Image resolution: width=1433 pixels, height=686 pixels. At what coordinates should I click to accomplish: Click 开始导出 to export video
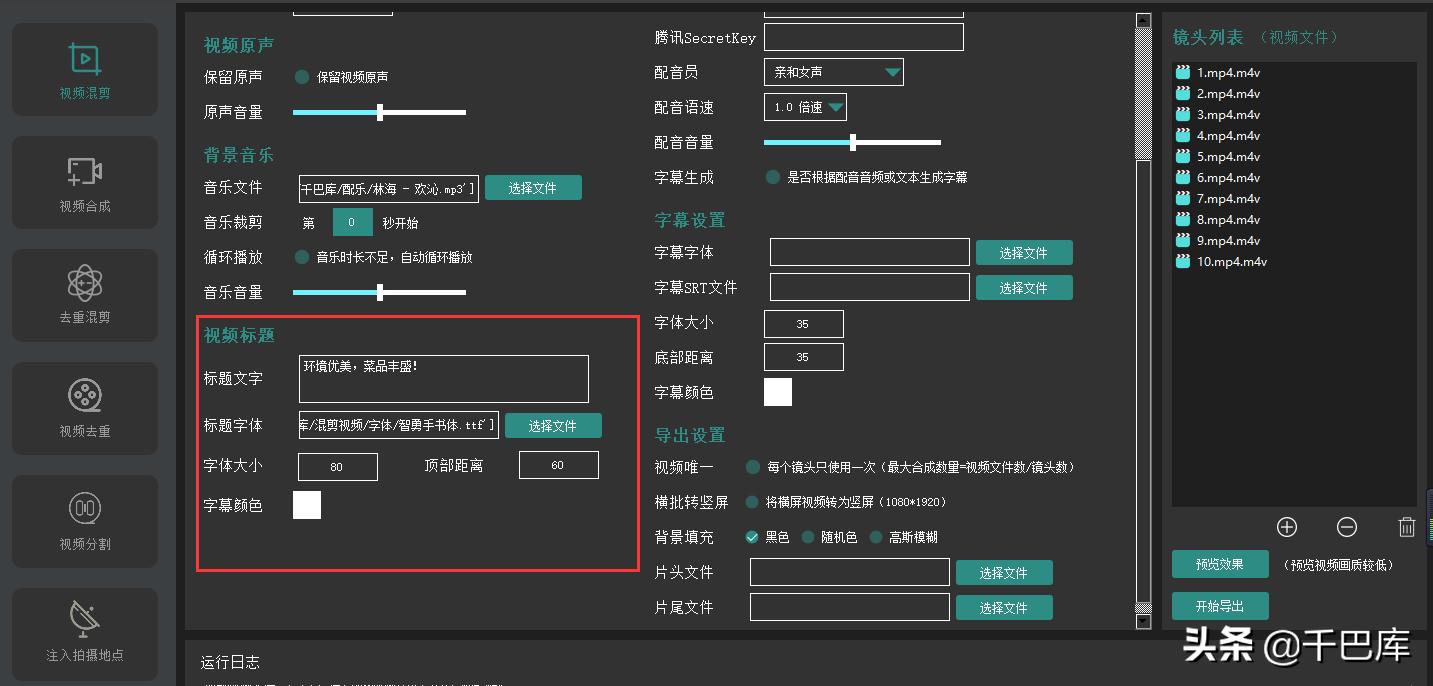click(x=1220, y=605)
